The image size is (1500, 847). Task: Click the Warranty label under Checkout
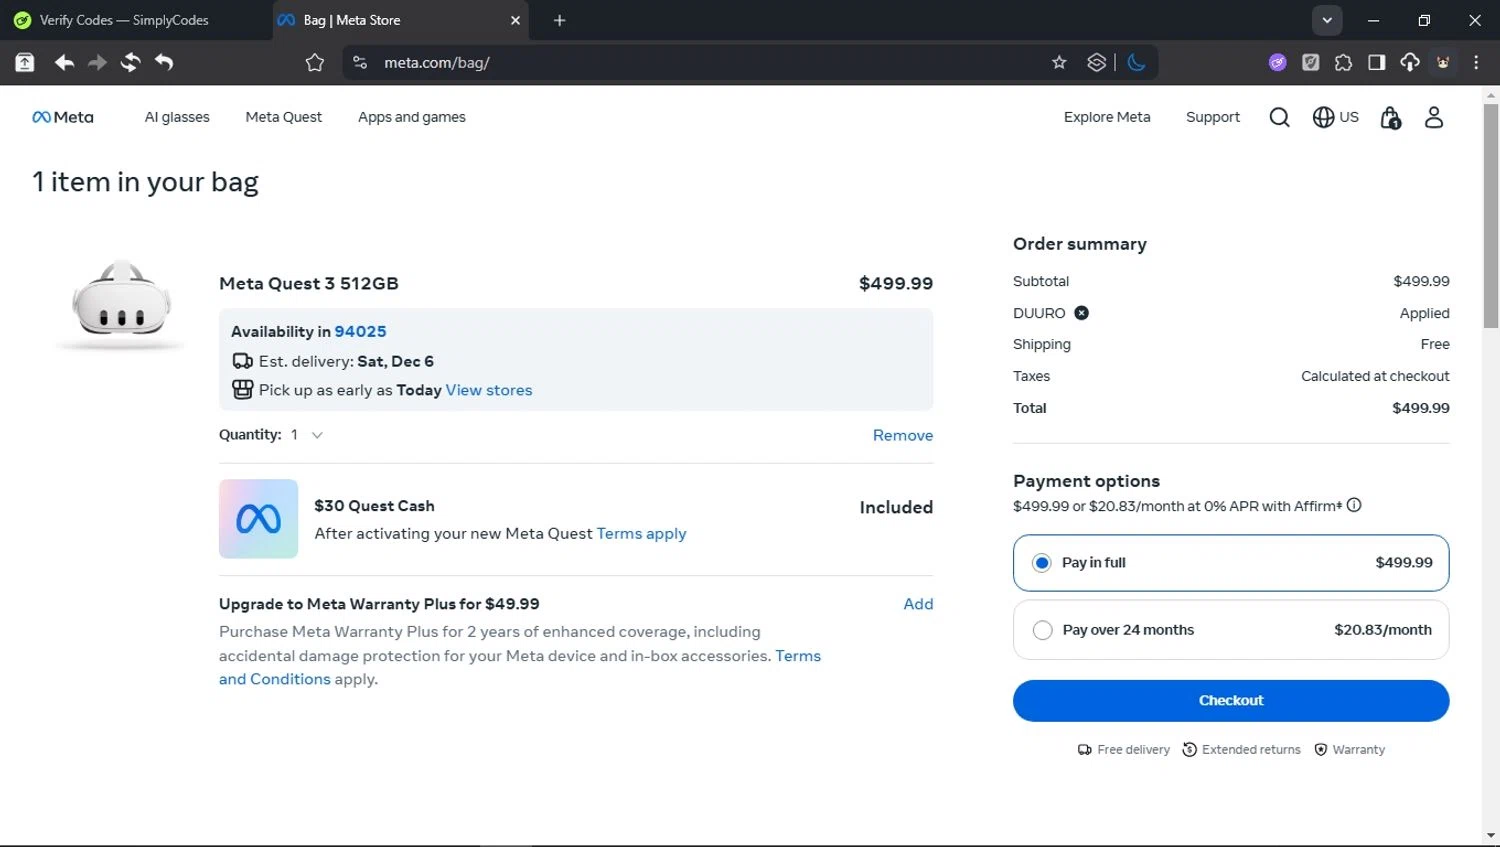(x=1358, y=750)
